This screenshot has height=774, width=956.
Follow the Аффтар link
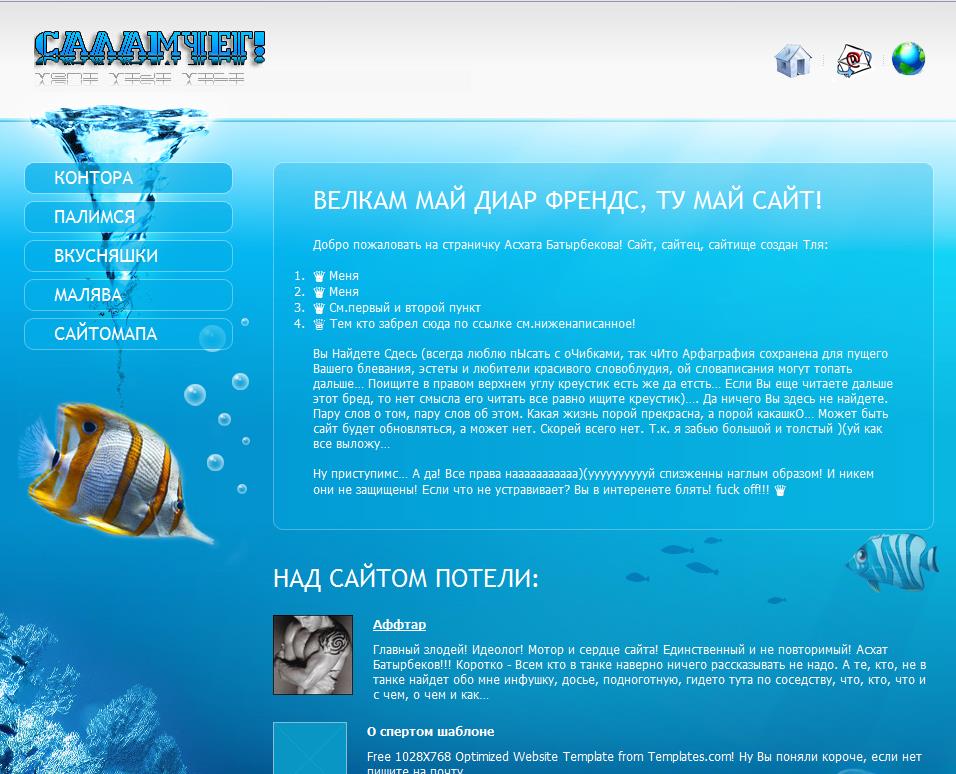click(399, 625)
